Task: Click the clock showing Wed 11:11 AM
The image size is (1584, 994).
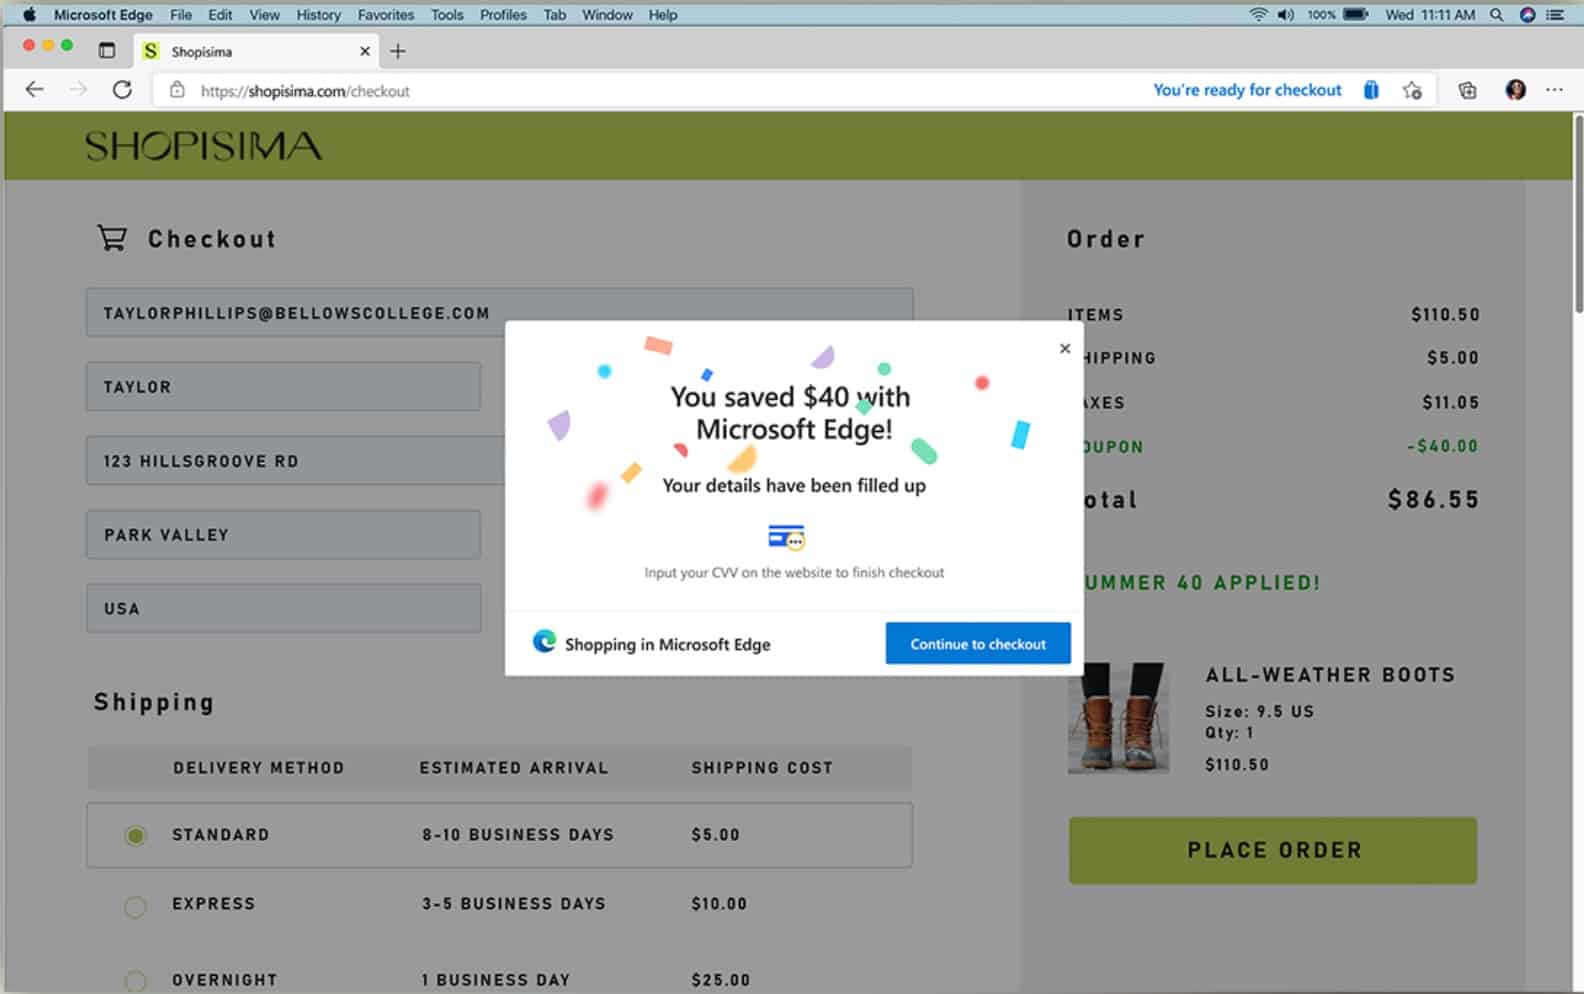Action: pos(1430,15)
